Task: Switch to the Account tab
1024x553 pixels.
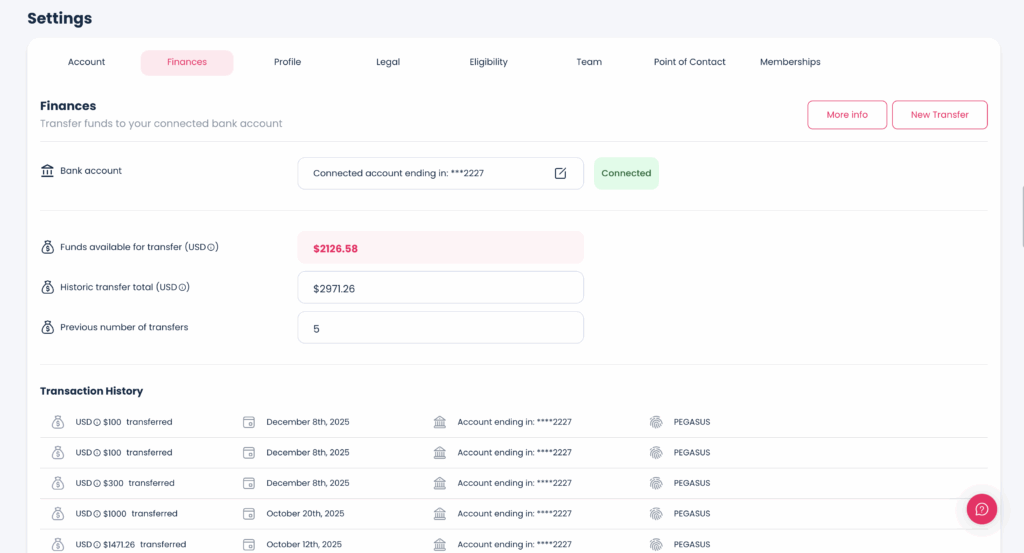Action: (x=86, y=62)
